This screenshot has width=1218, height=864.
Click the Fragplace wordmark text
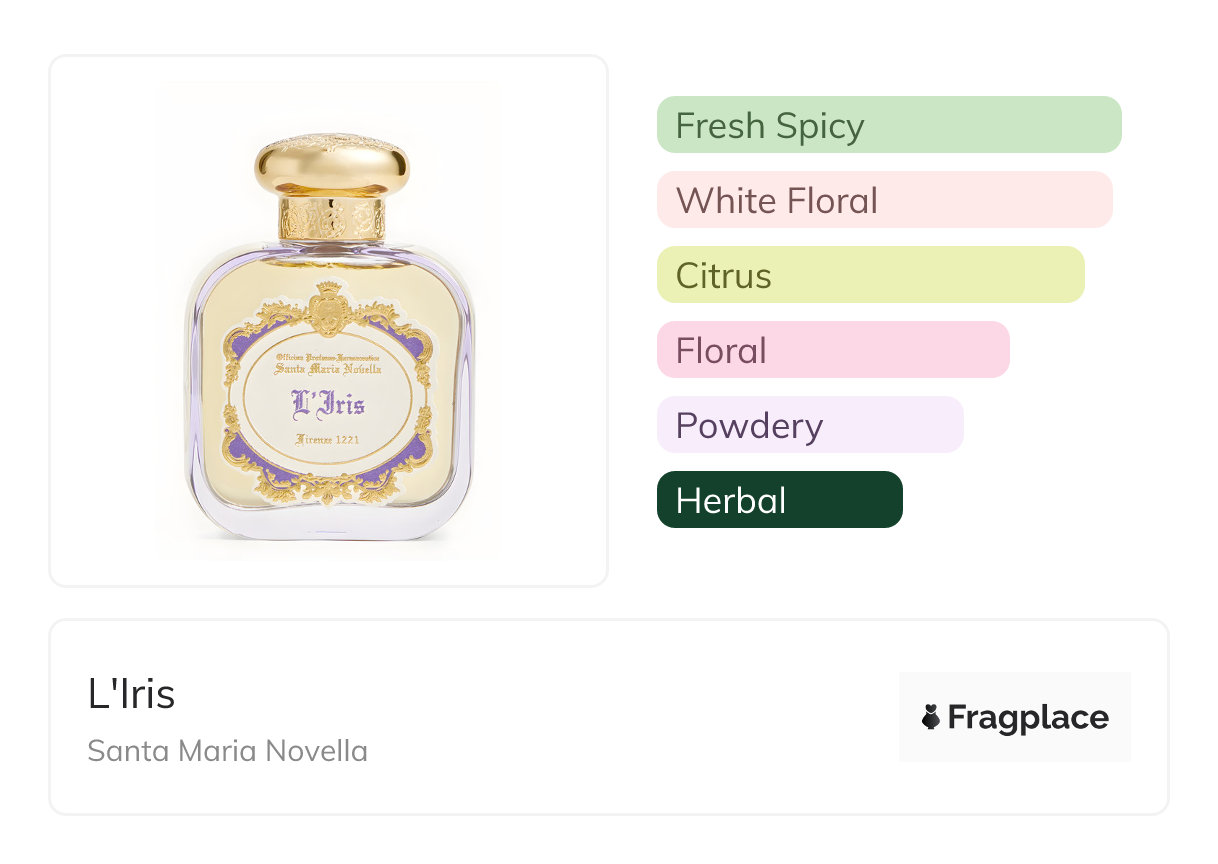click(x=1028, y=717)
